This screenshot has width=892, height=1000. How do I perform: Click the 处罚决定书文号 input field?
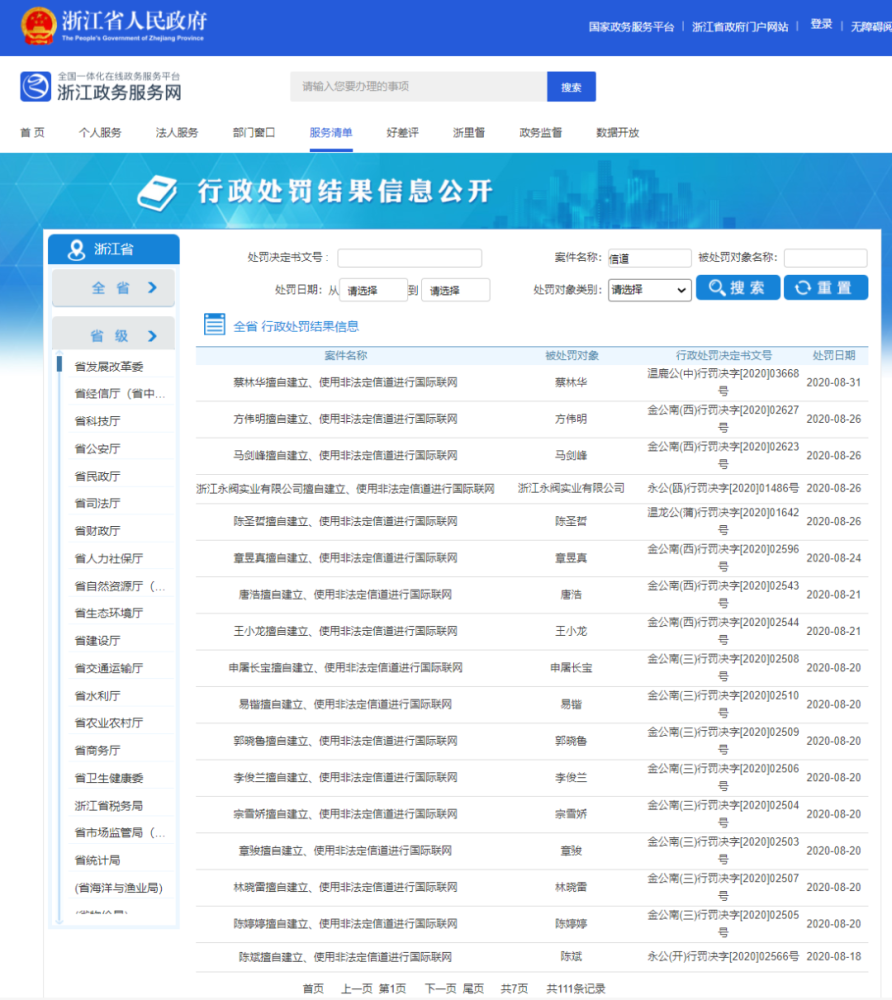409,258
